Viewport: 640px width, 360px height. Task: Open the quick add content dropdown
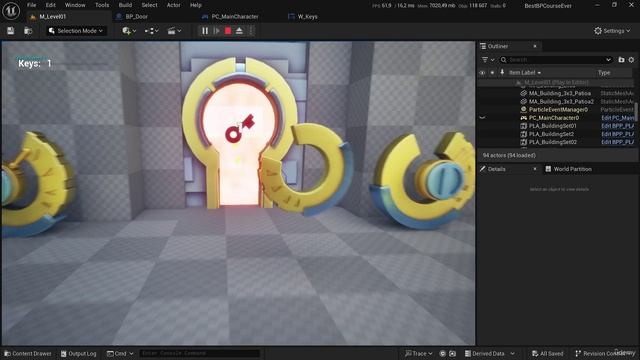pos(129,31)
